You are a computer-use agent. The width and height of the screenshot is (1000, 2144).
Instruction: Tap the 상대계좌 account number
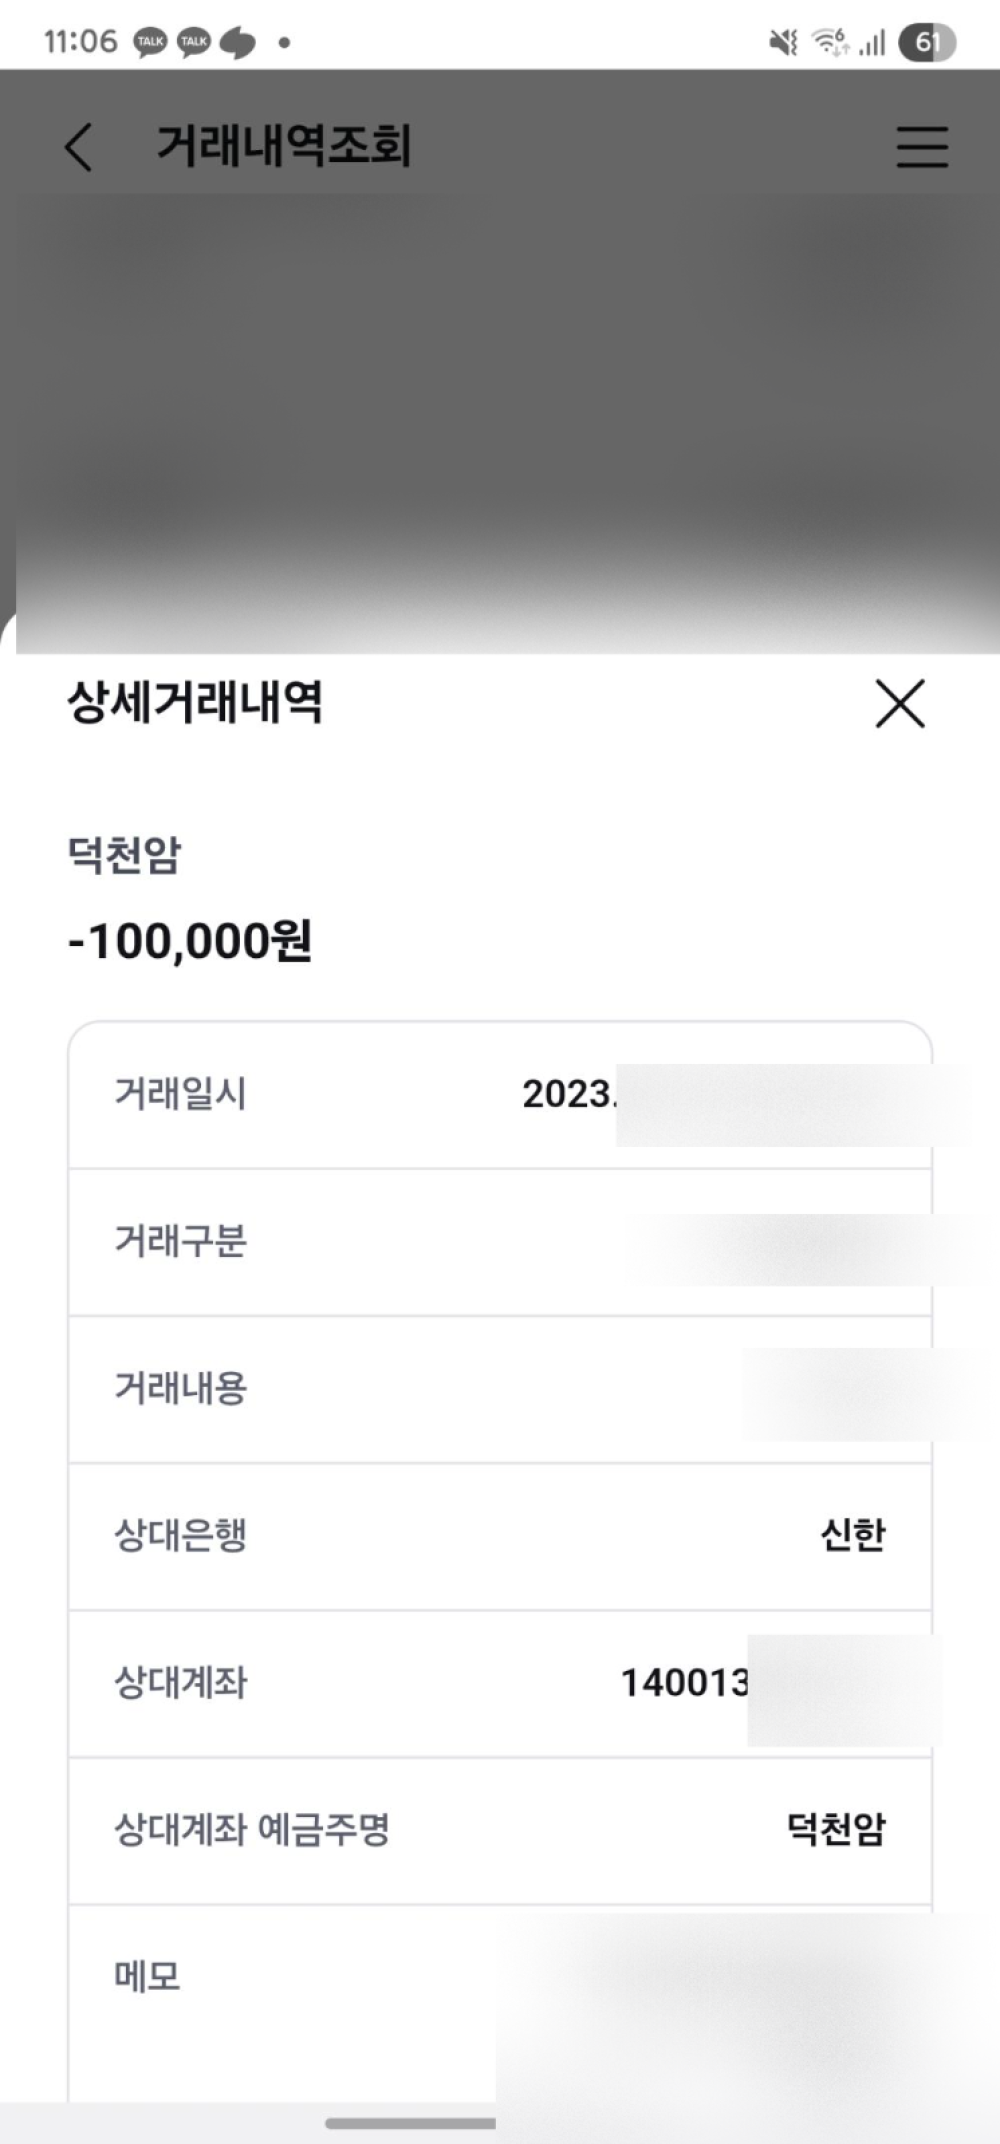point(686,1682)
